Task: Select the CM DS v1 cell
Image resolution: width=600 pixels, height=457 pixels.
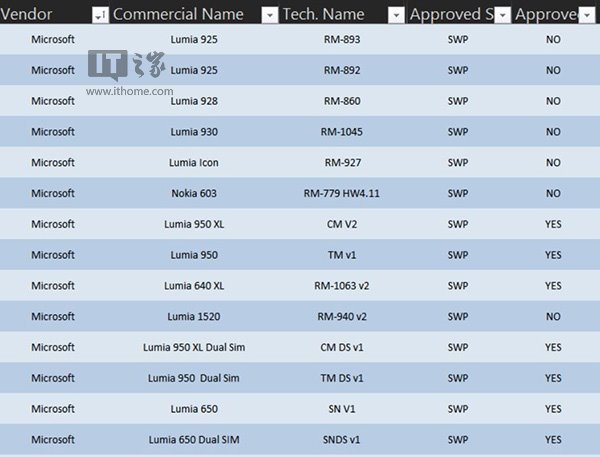Action: 342,347
